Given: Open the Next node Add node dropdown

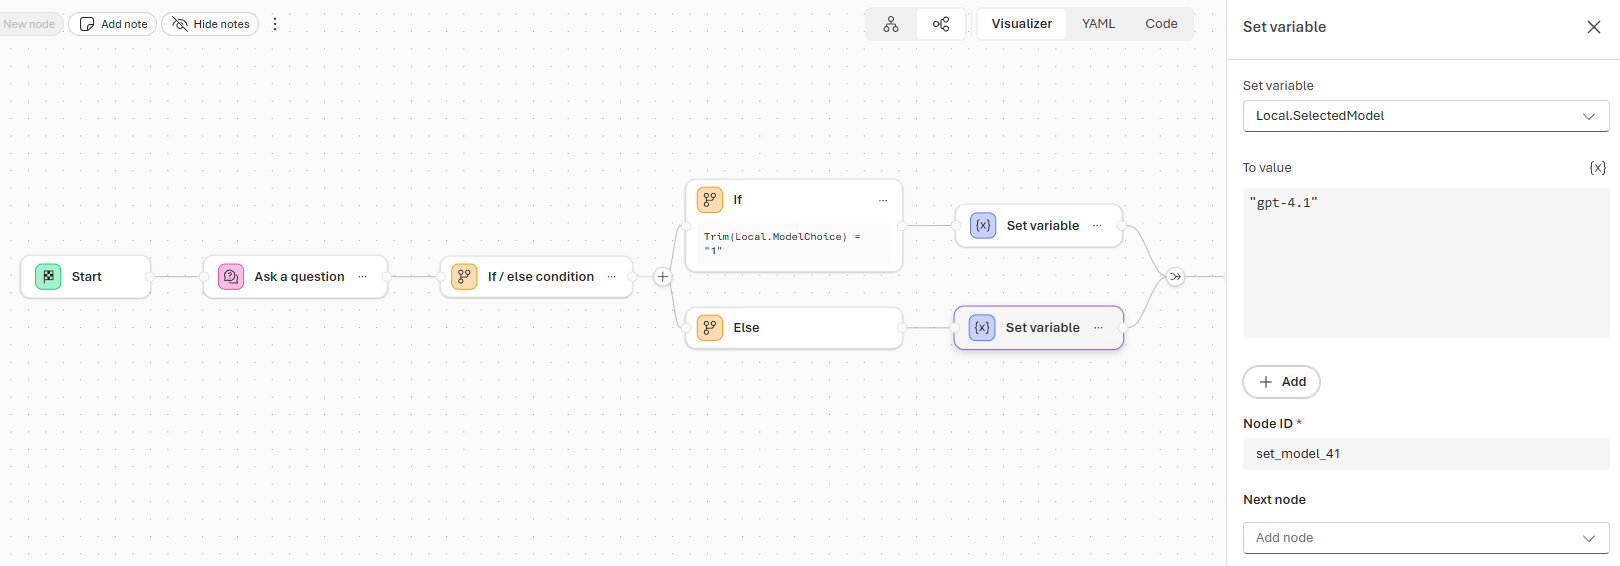Looking at the screenshot, I should point(1425,538).
